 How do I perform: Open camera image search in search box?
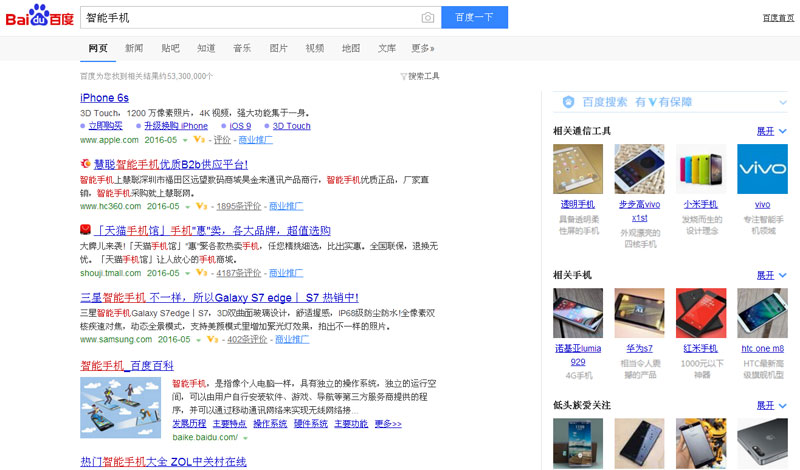[x=427, y=18]
